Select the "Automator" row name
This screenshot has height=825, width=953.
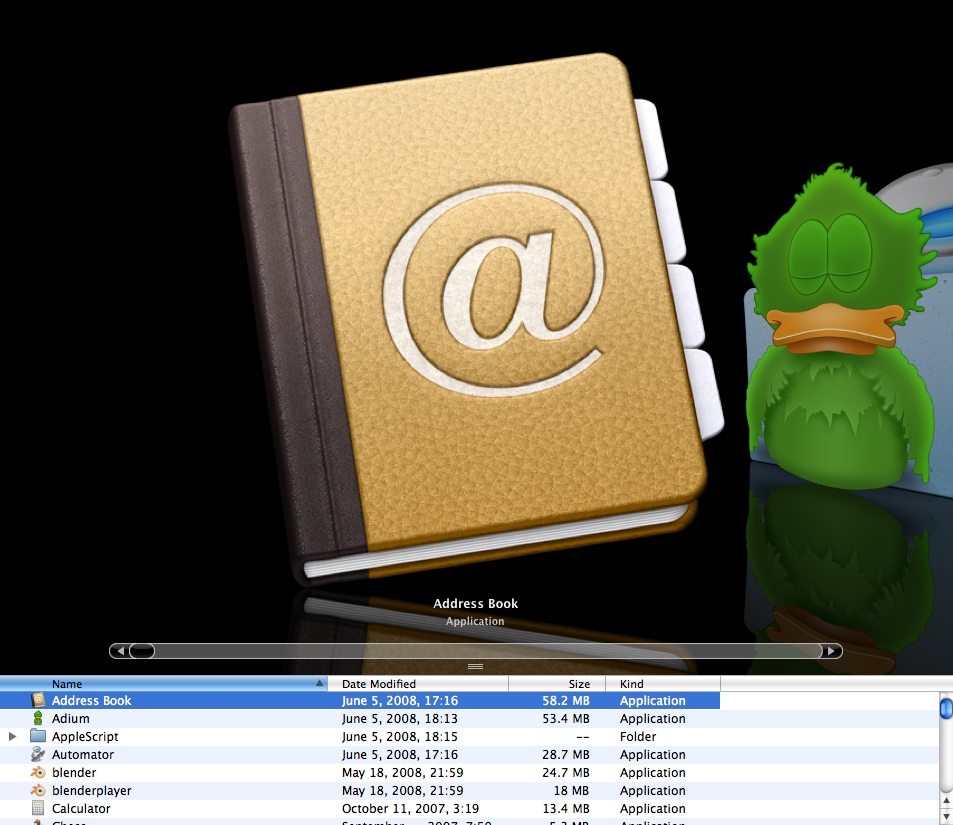click(x=83, y=754)
